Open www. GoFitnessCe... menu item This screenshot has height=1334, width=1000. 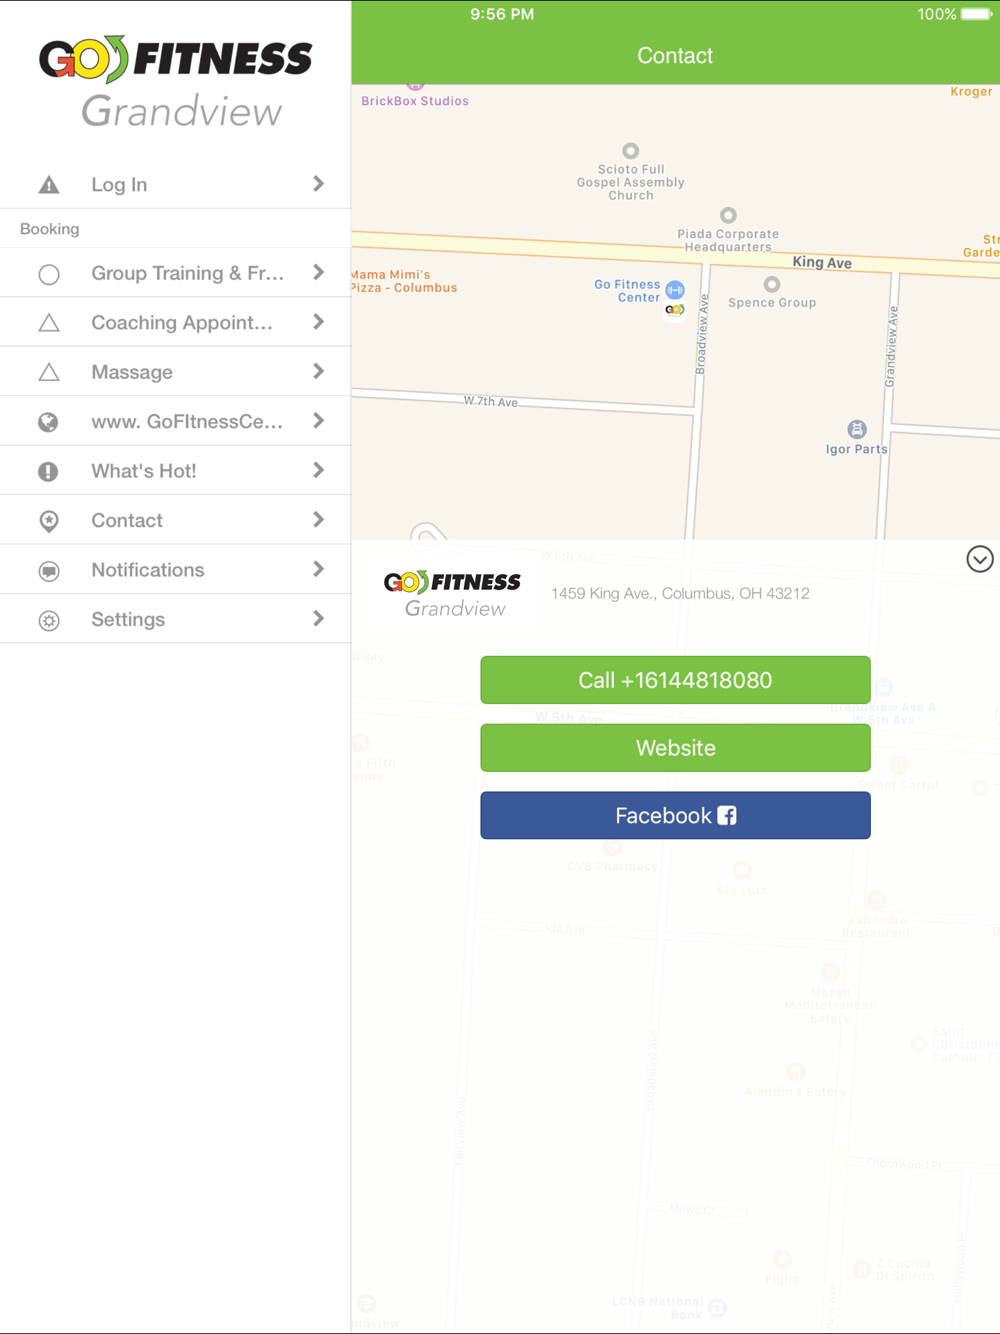pyautogui.click(x=175, y=421)
